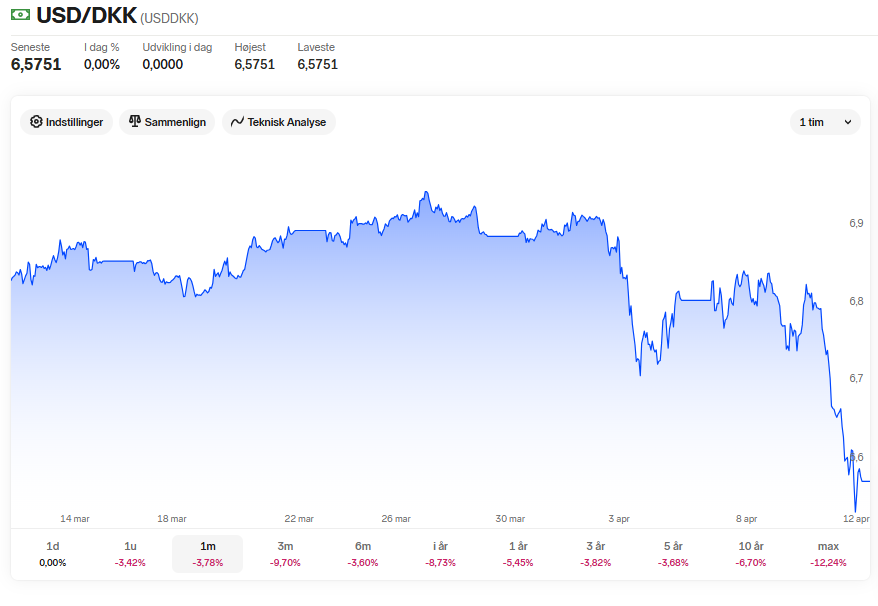The height and width of the screenshot is (606, 878).
Task: Open the 1 tim interval selector
Action: [x=825, y=122]
